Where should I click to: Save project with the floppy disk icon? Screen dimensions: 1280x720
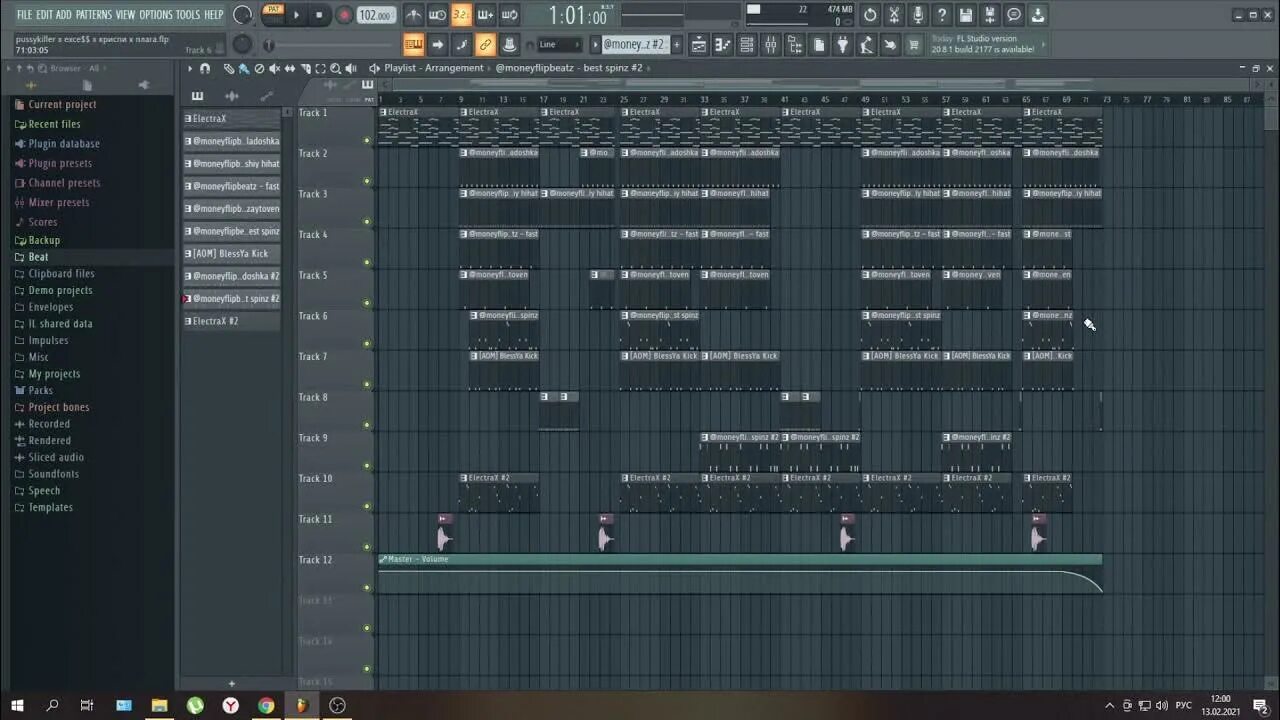pos(966,15)
